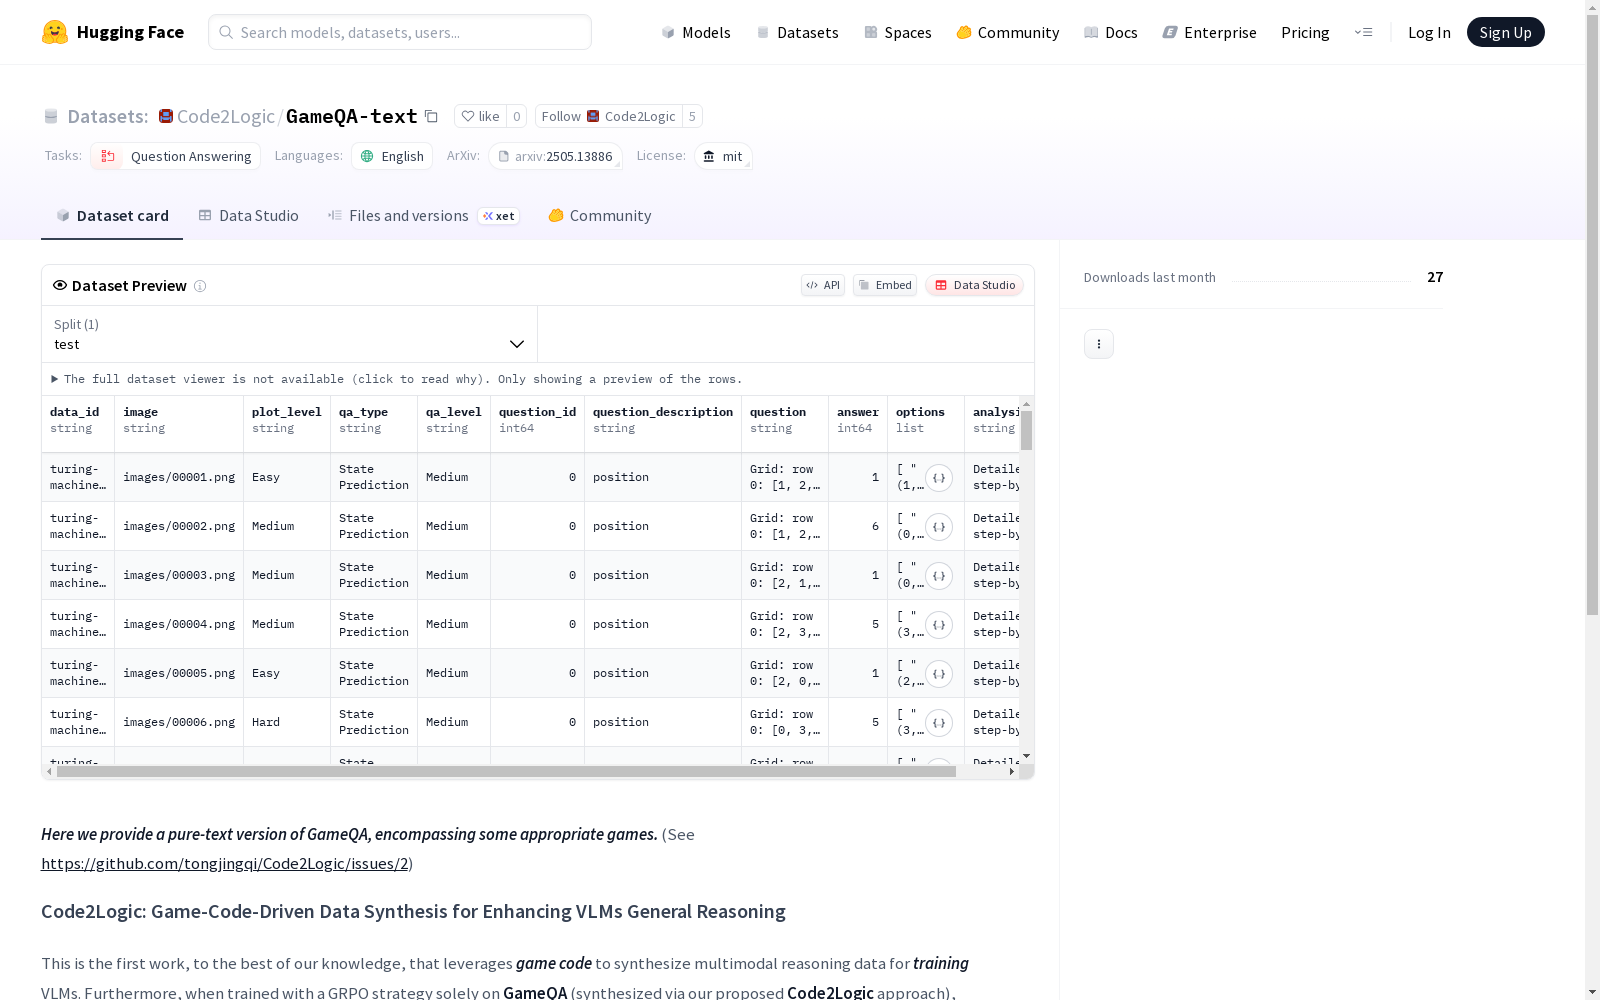Expand options list for images/00002.png row
The height and width of the screenshot is (1000, 1600).
(938, 527)
